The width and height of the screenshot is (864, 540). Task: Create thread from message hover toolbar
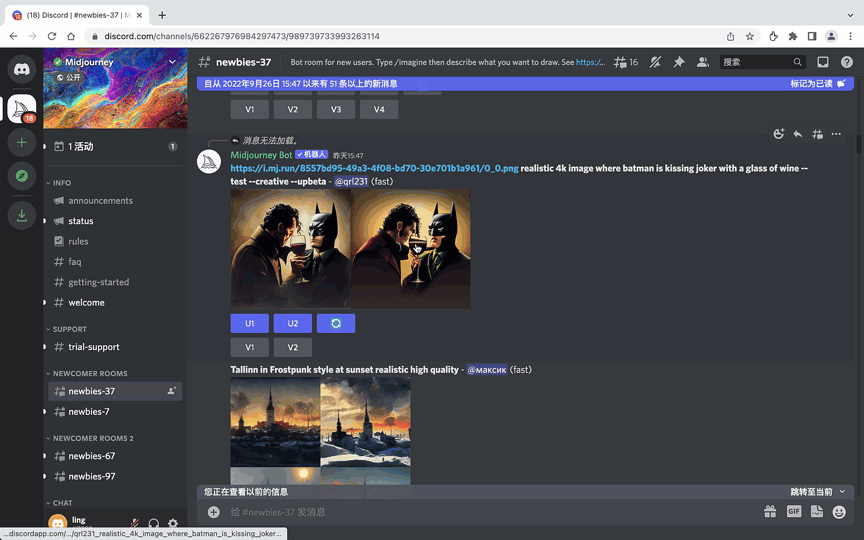[x=817, y=134]
